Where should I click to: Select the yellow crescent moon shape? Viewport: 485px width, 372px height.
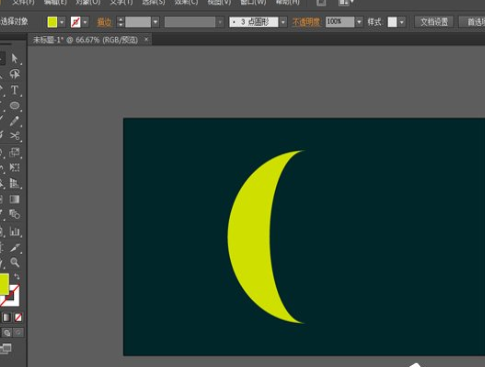pyautogui.click(x=249, y=237)
